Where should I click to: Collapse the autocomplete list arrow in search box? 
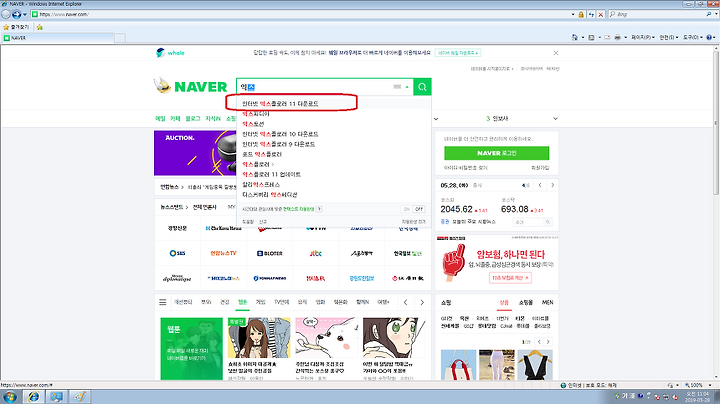[x=407, y=87]
